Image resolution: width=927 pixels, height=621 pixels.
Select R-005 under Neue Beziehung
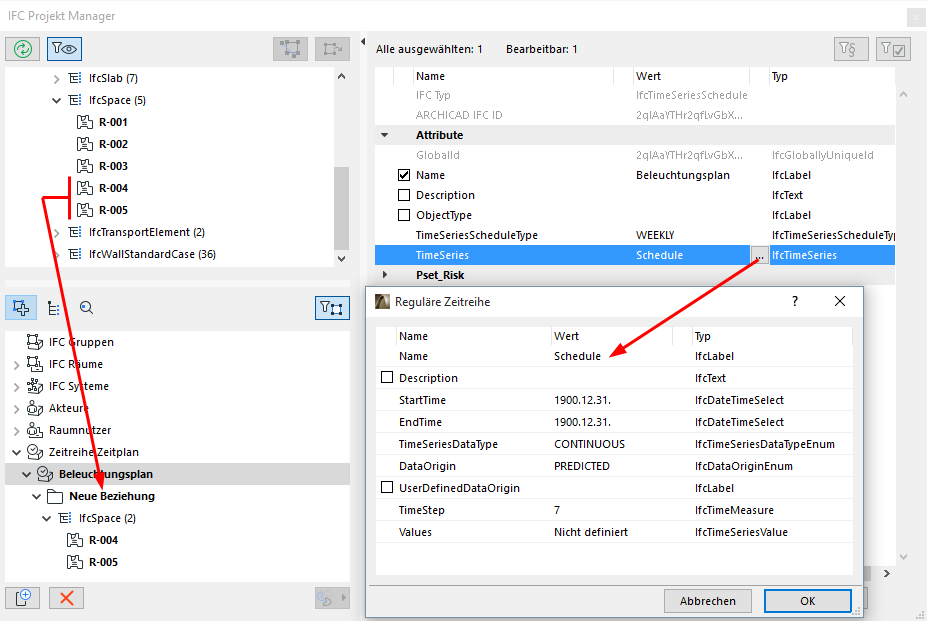tap(103, 562)
